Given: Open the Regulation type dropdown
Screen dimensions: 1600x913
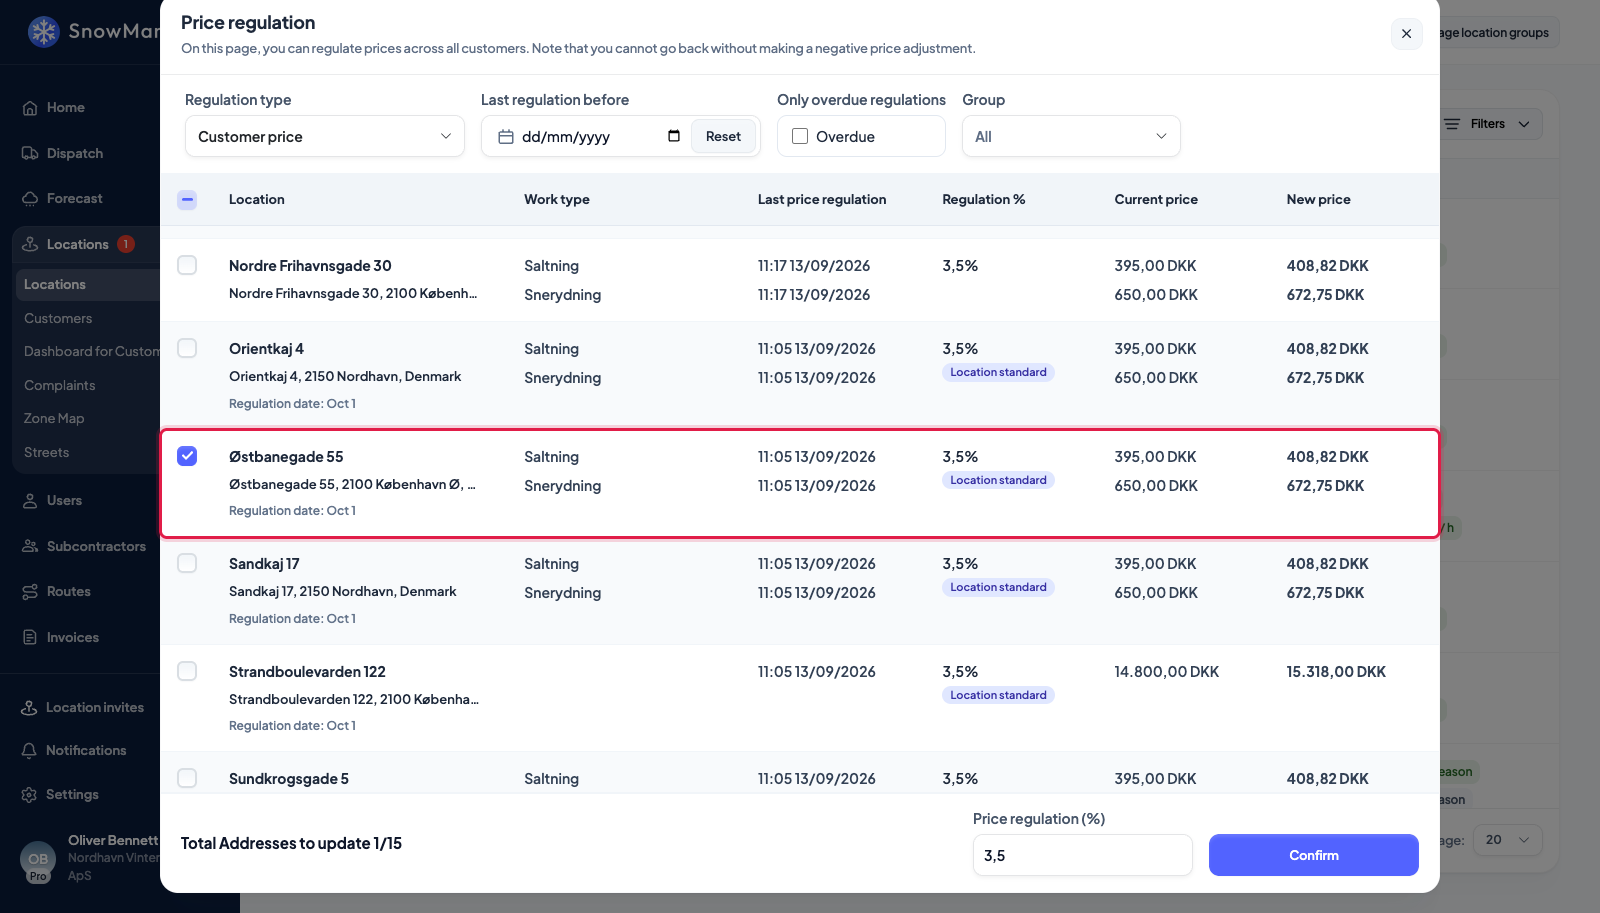Looking at the screenshot, I should 325,136.
